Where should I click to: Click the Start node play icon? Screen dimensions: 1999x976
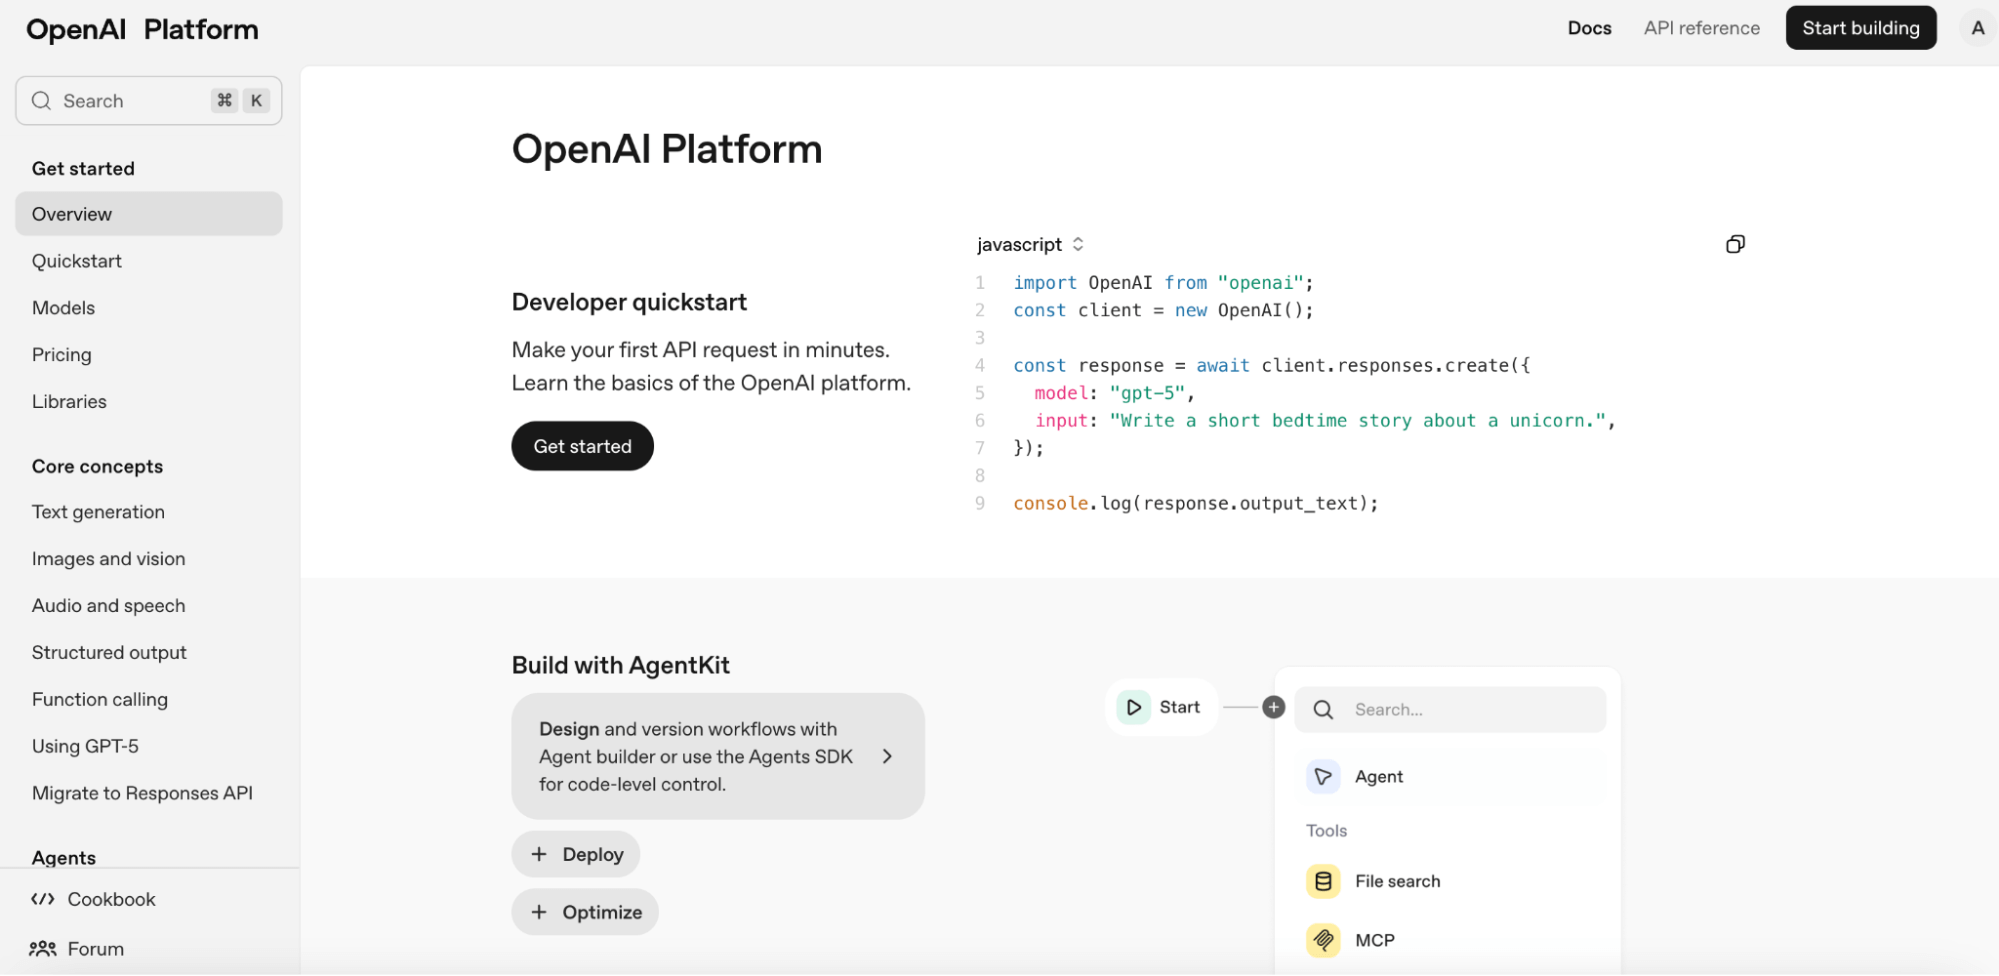point(1134,707)
